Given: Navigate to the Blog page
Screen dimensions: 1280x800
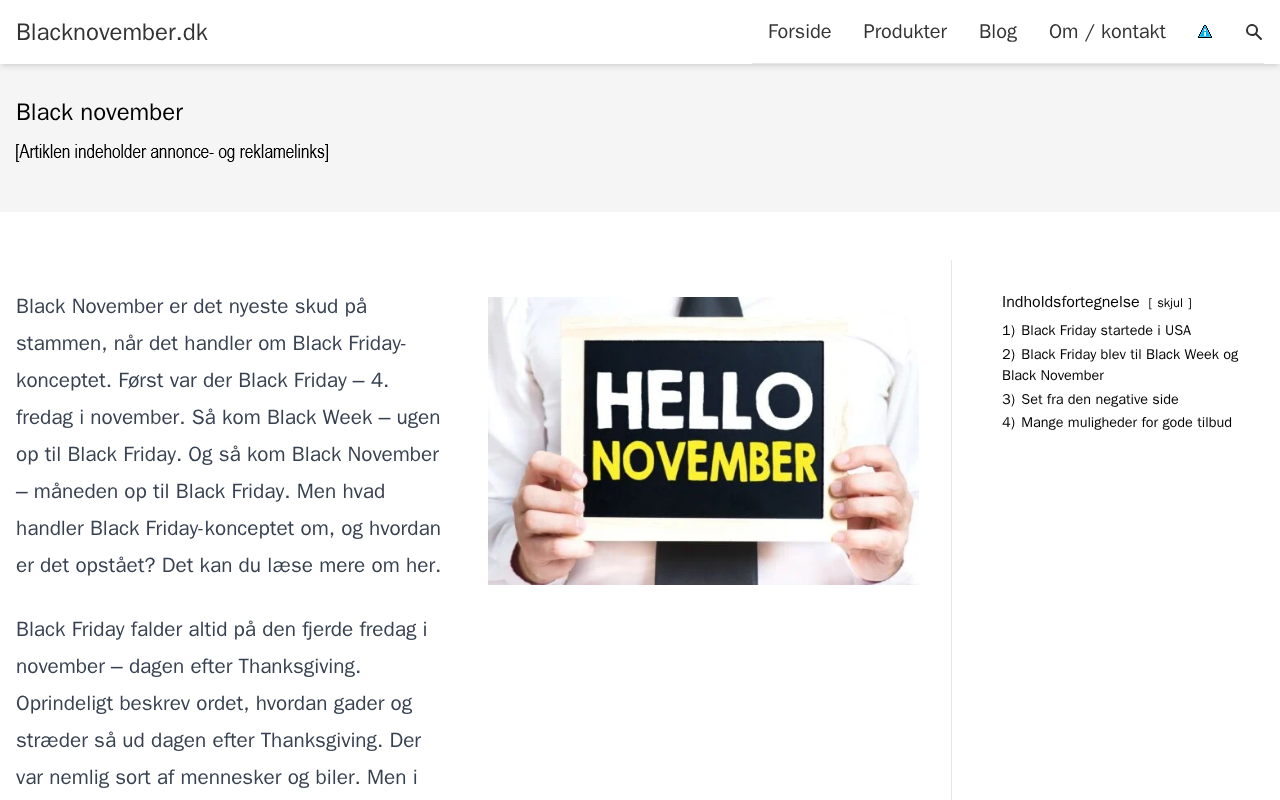Looking at the screenshot, I should (997, 32).
